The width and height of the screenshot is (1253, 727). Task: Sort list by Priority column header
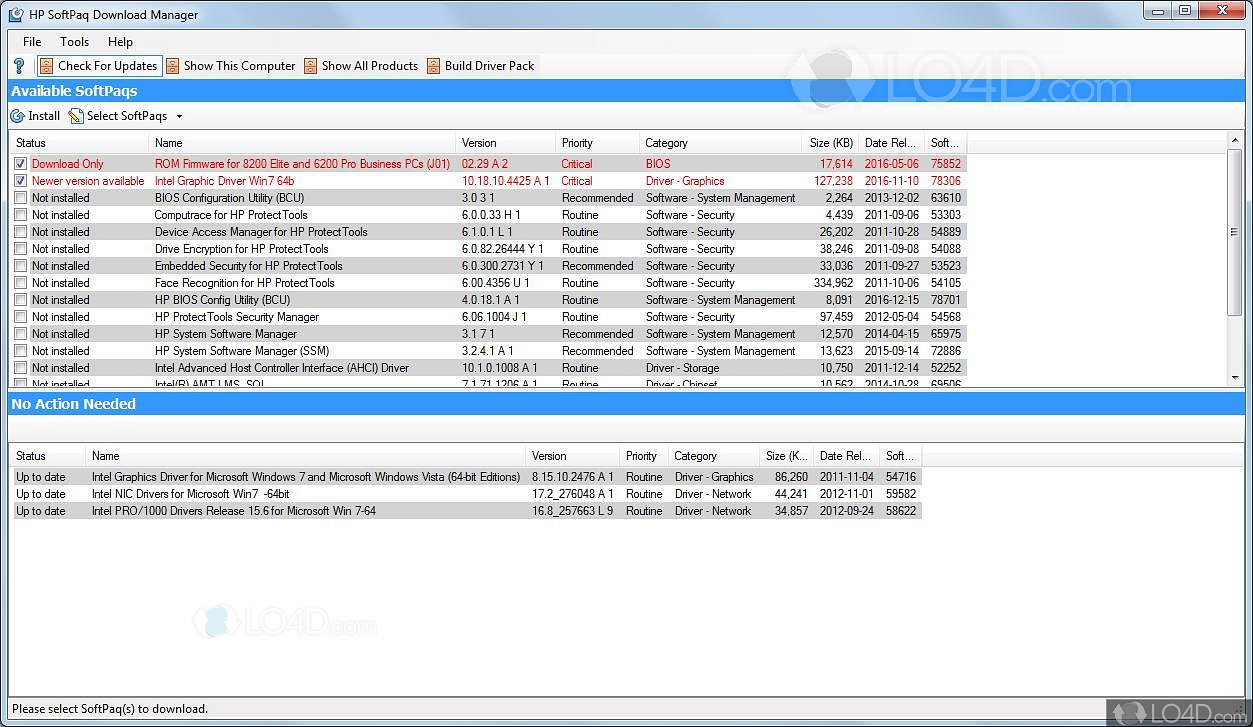coord(577,143)
